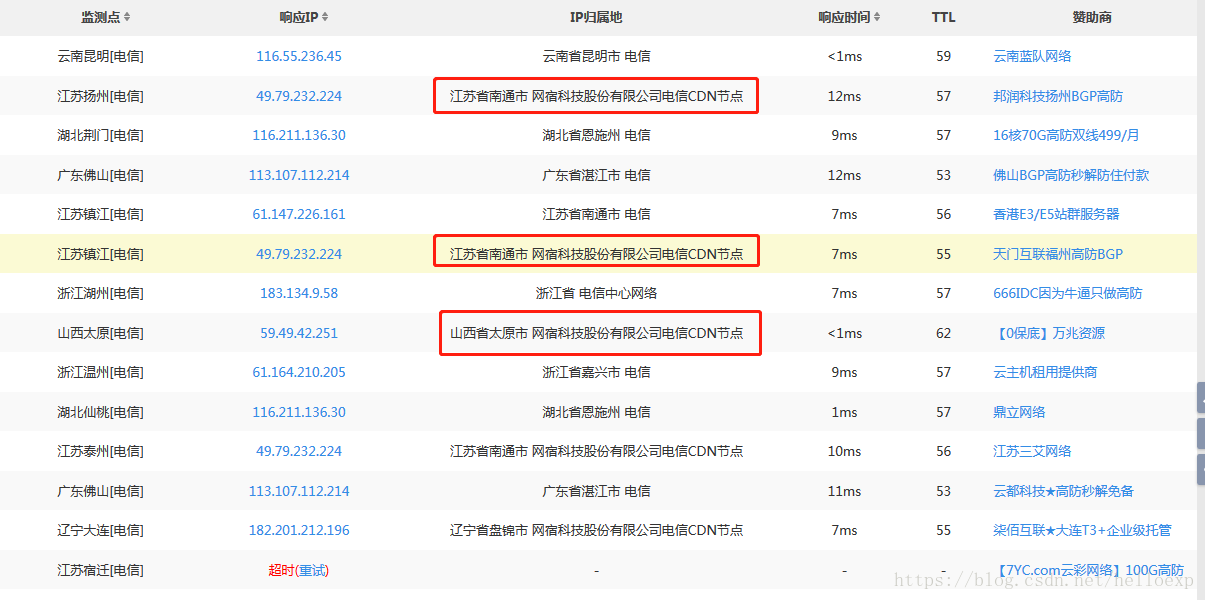Select monitoring point 江苏扬州[电信]

point(100,96)
